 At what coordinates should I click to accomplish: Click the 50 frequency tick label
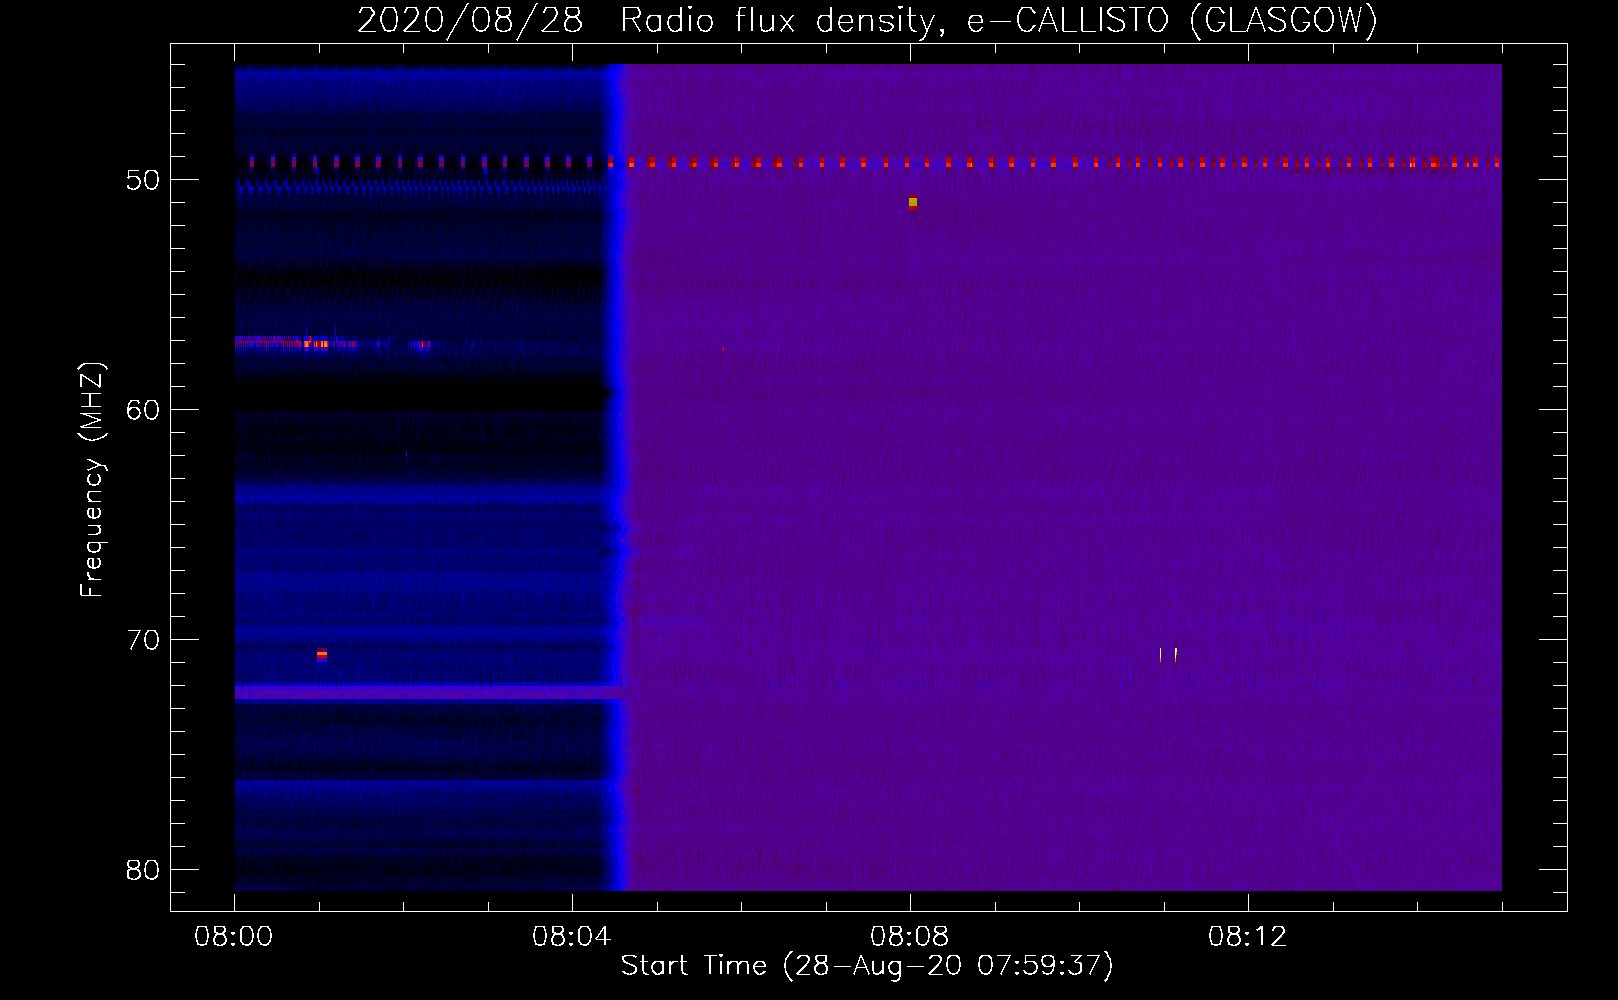pyautogui.click(x=143, y=180)
